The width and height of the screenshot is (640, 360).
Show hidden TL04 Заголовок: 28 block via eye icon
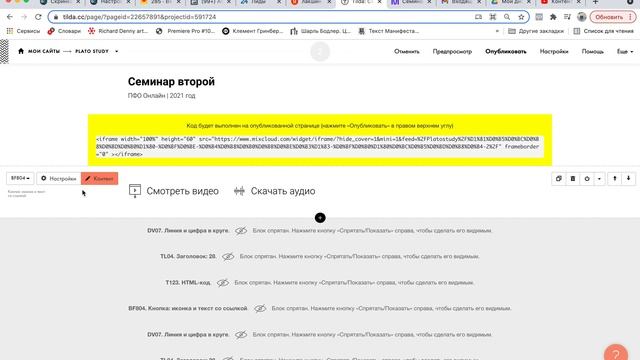click(228, 257)
